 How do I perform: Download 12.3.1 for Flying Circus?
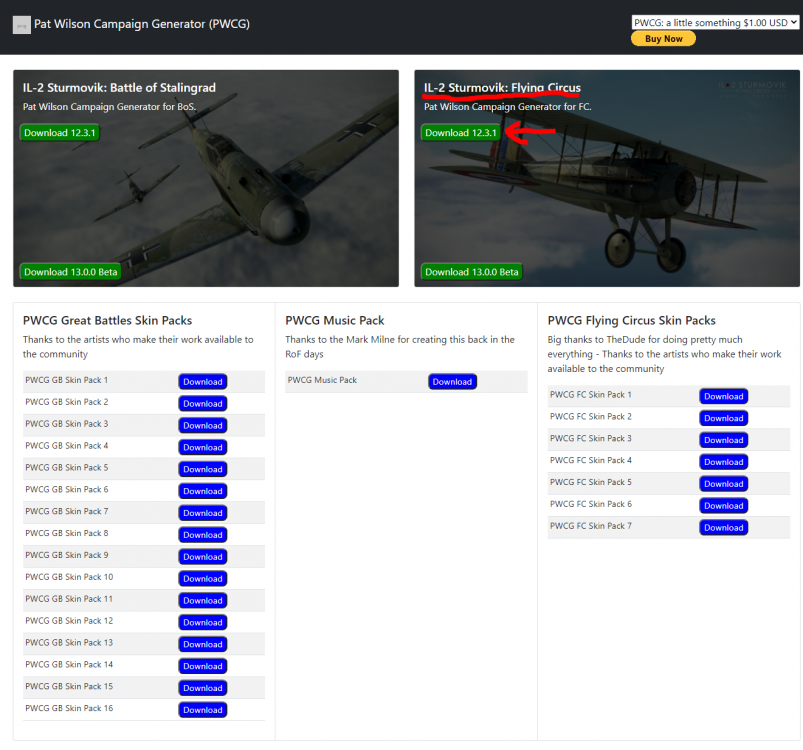tap(460, 133)
